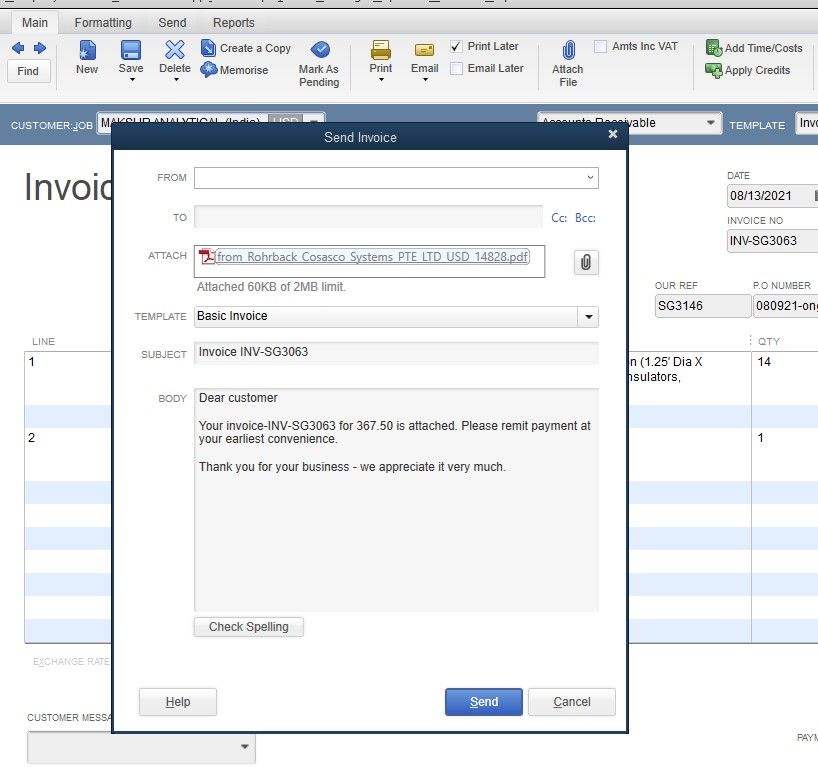Click paperclip attach button in Send Invoice dialog
Screen dimensions: 818x767
(586, 262)
